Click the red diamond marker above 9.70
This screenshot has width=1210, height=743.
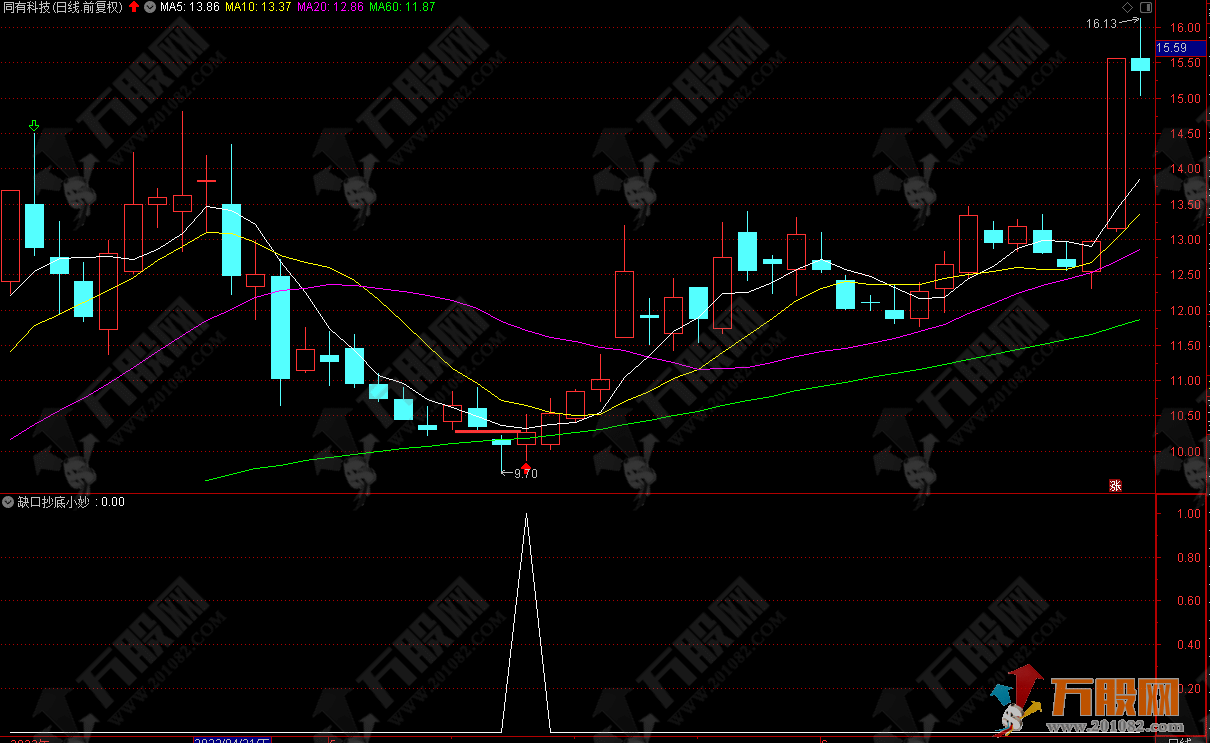[526, 467]
